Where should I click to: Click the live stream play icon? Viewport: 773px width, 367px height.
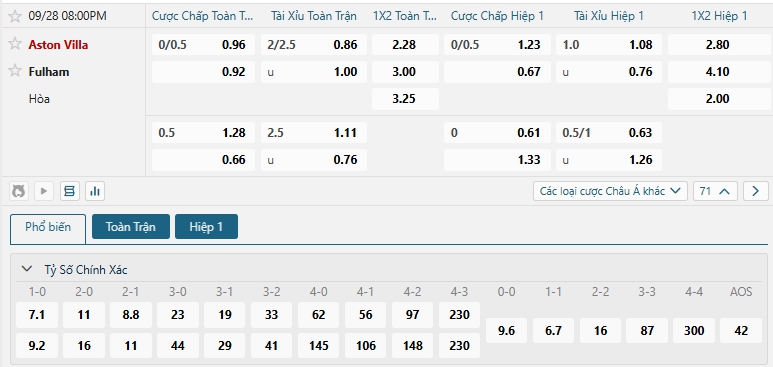pyautogui.click(x=44, y=191)
